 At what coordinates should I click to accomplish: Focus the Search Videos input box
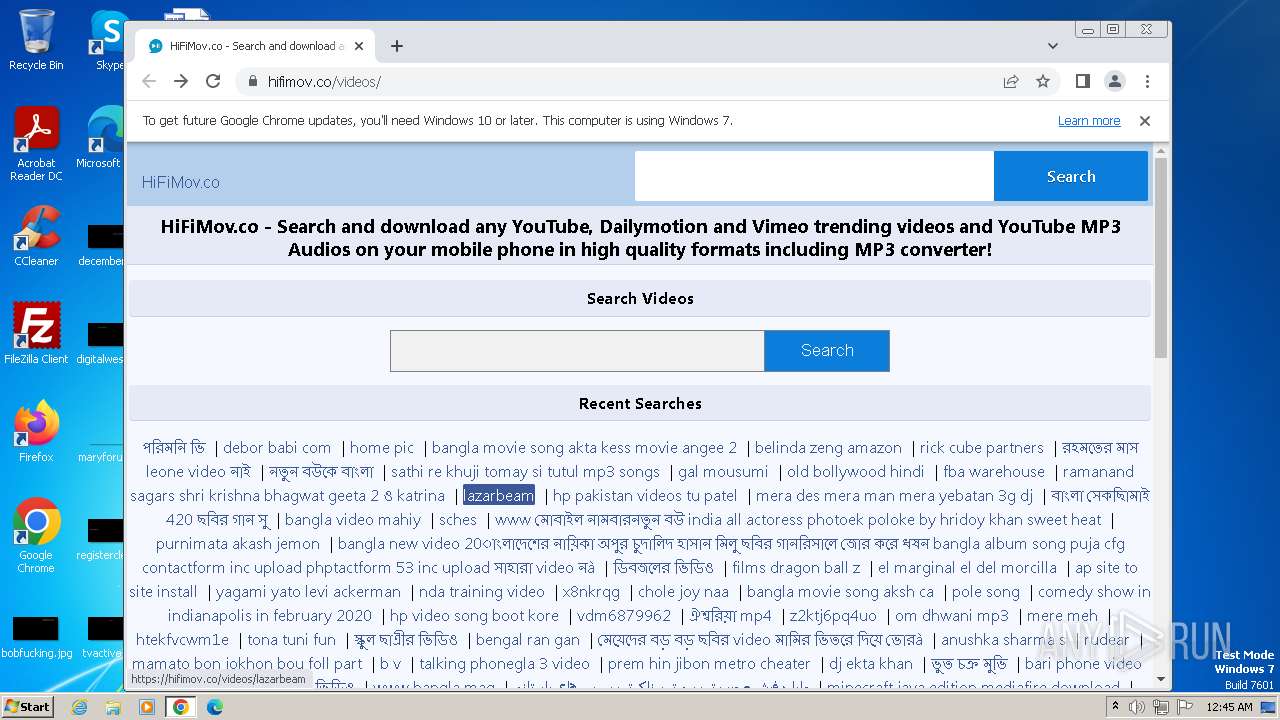(x=577, y=351)
